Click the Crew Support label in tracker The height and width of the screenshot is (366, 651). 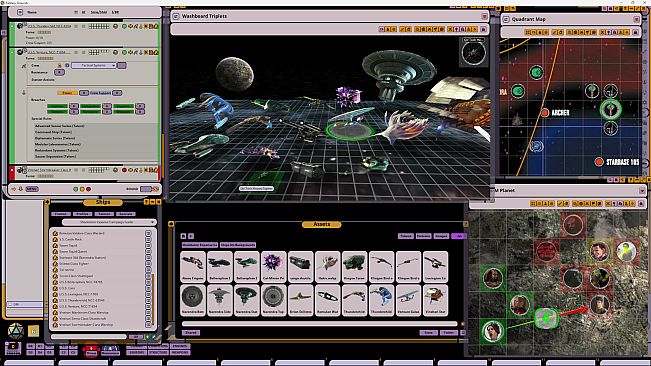[x=100, y=93]
